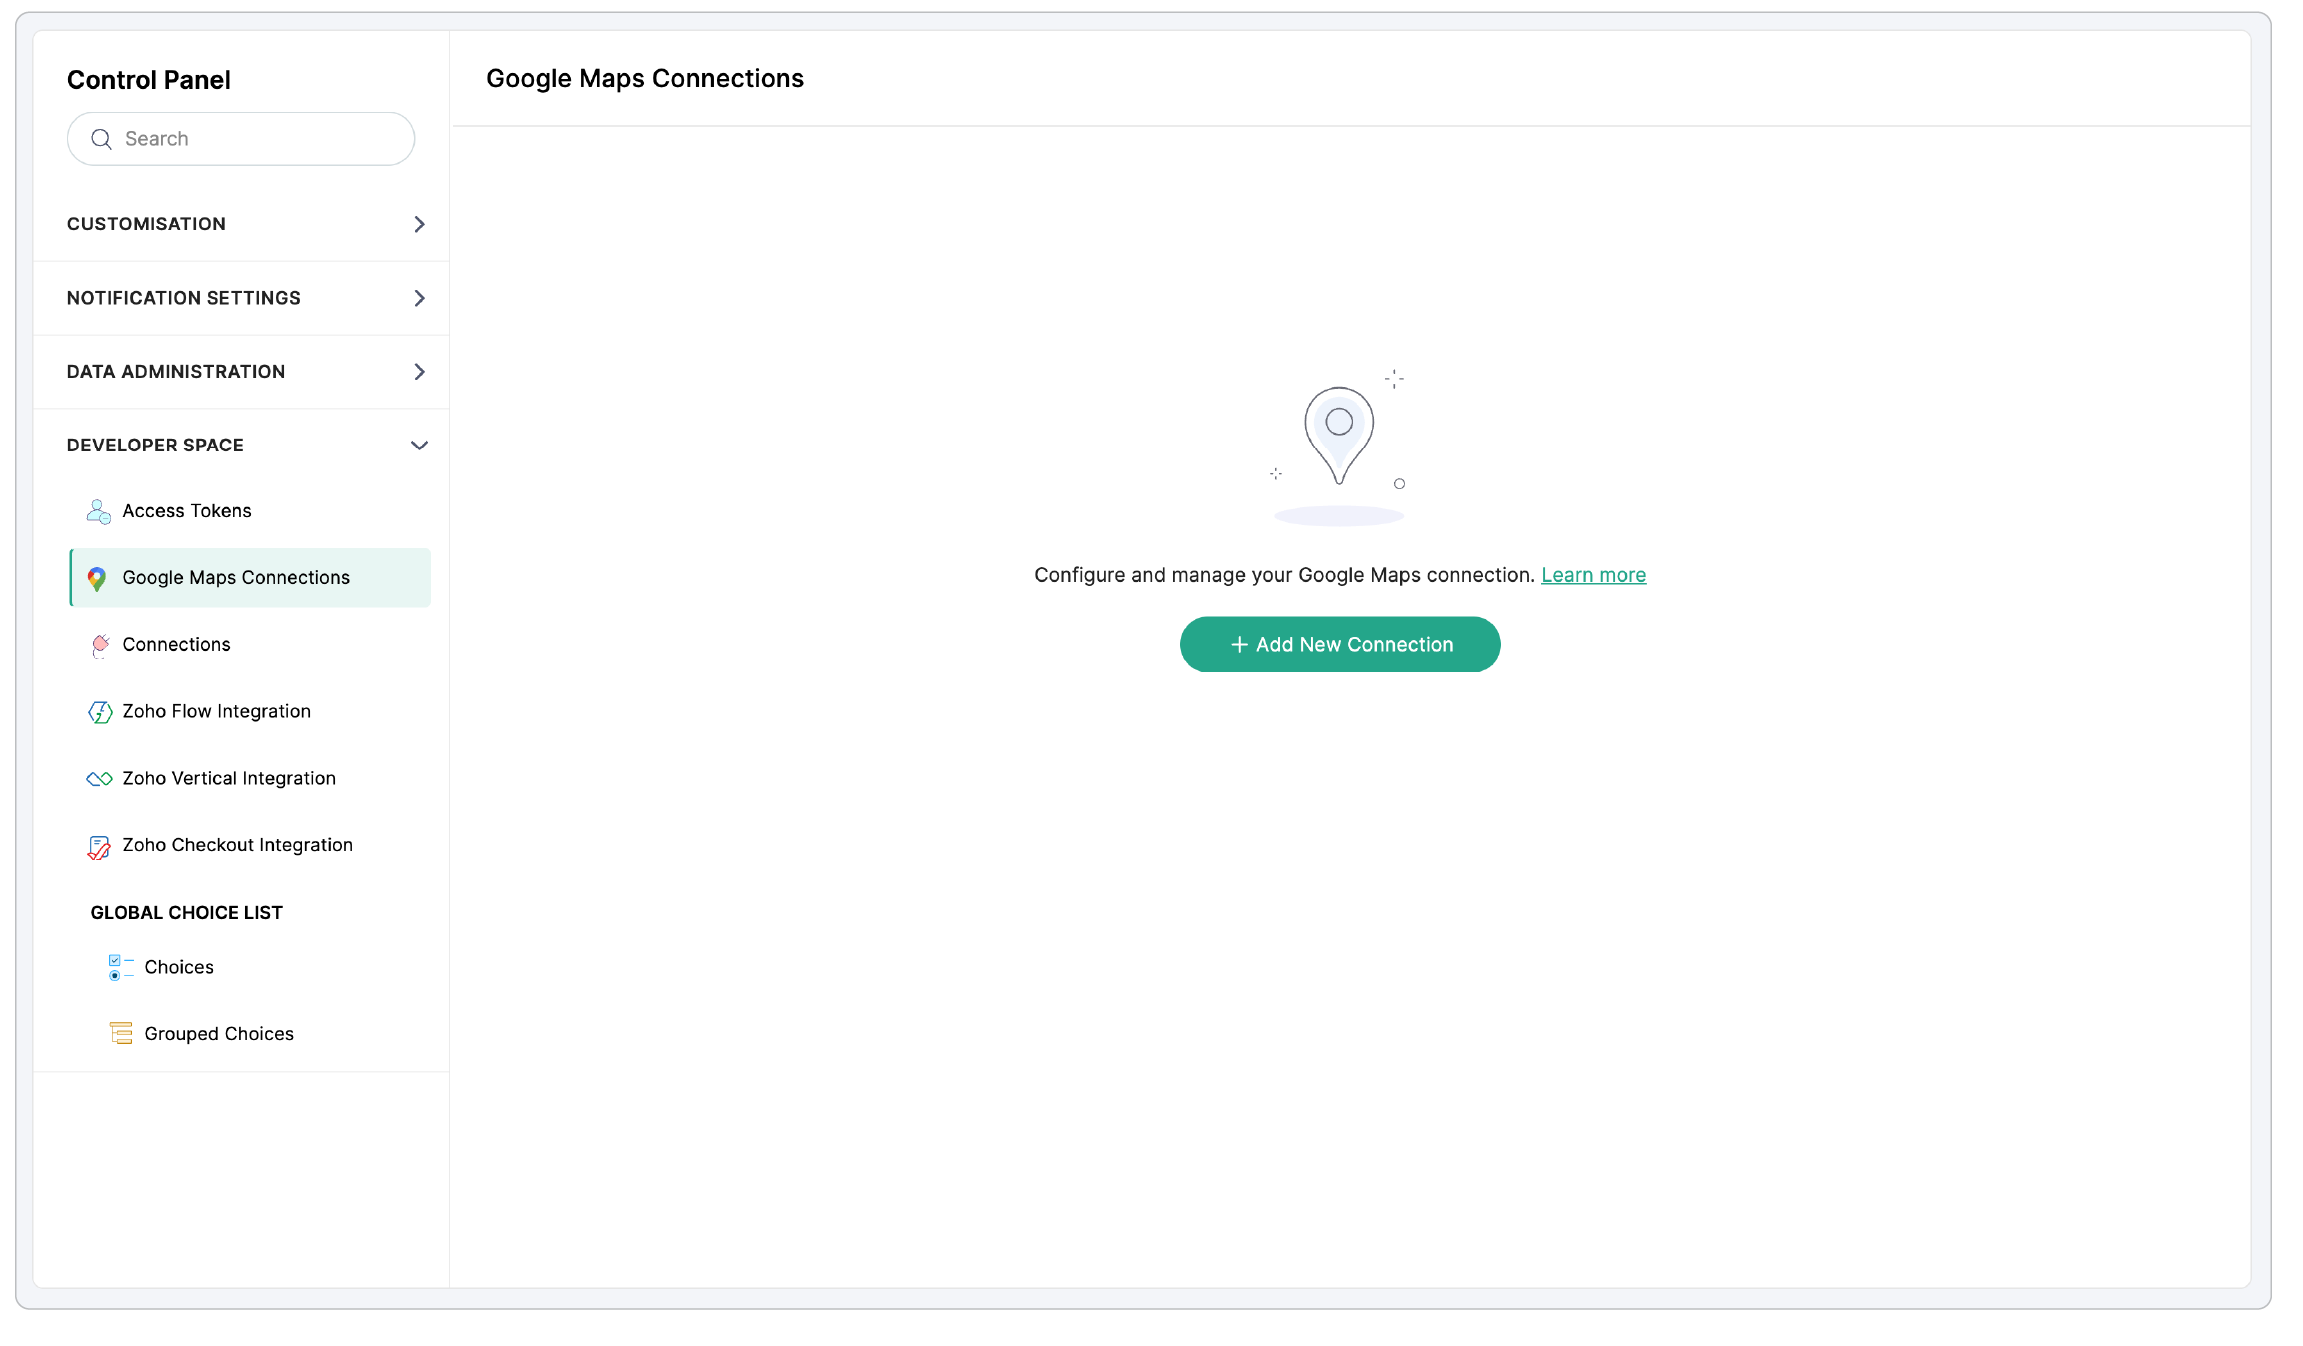Open Zoho Checkout Integration via its icon
Image resolution: width=2303 pixels, height=1346 pixels.
pyautogui.click(x=99, y=845)
